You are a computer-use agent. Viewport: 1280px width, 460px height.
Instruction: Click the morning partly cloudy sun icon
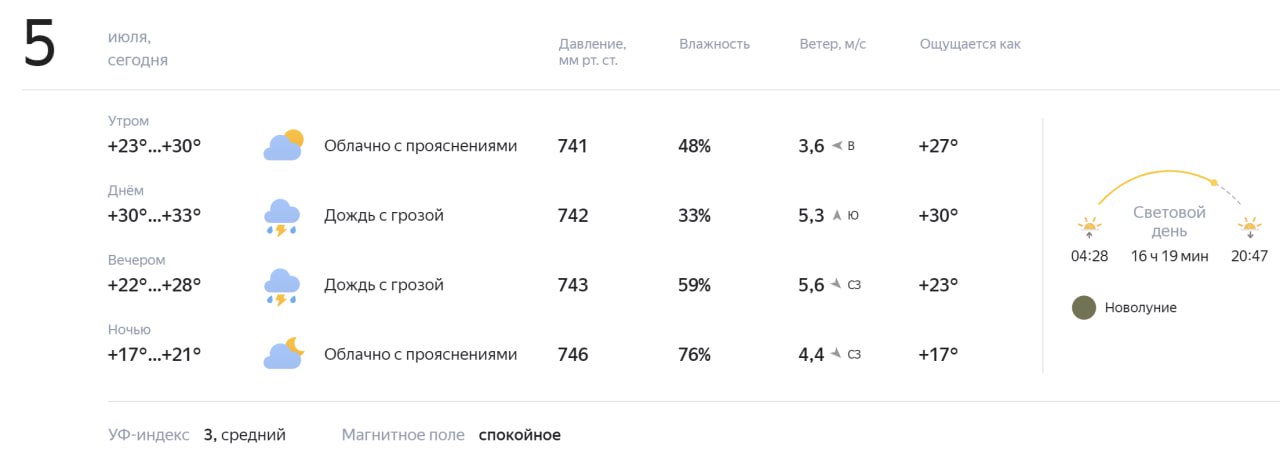283,146
